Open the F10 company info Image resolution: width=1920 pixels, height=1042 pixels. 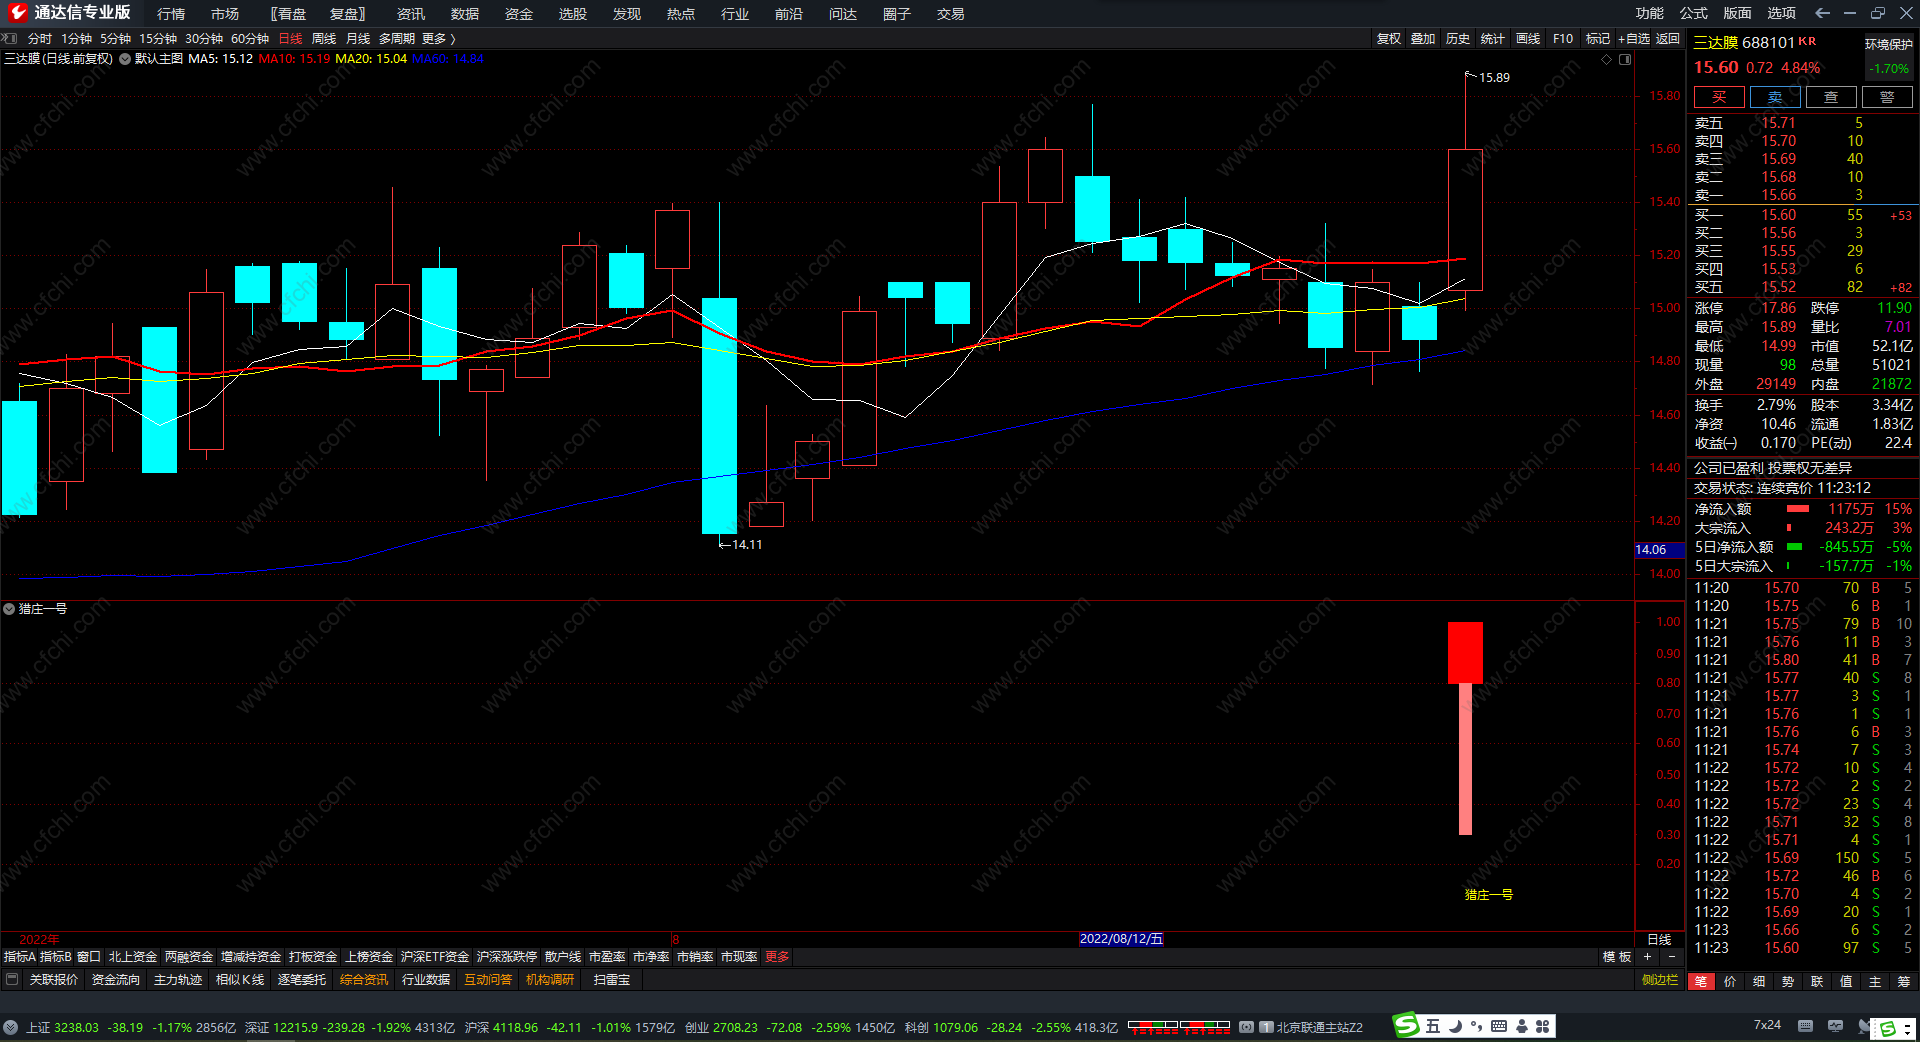coord(1563,39)
